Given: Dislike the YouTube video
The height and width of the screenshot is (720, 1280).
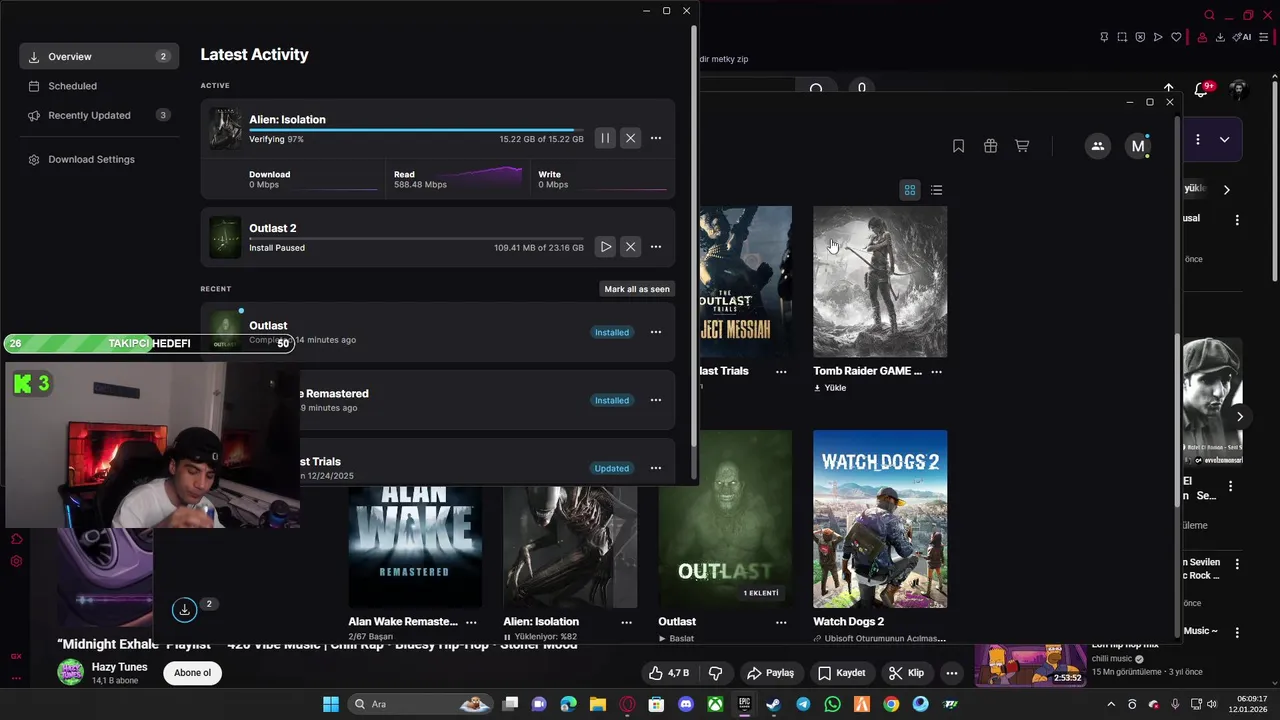Looking at the screenshot, I should tap(715, 673).
